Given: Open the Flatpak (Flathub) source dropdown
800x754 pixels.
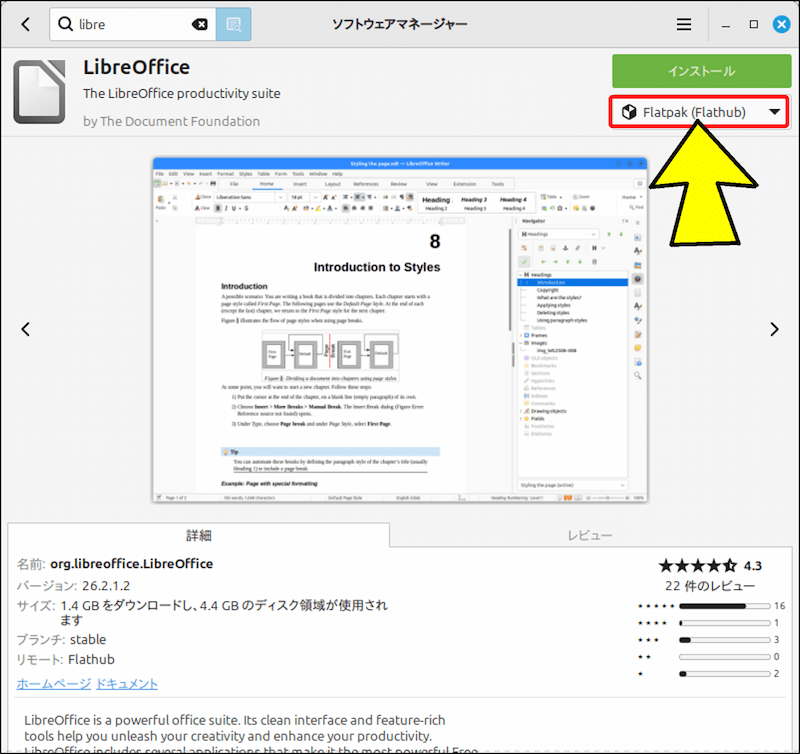Looking at the screenshot, I should (699, 112).
